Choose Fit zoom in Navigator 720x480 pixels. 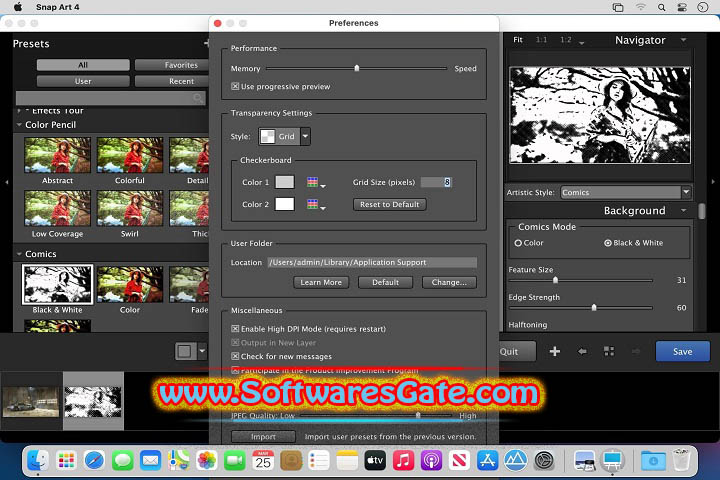tap(518, 40)
